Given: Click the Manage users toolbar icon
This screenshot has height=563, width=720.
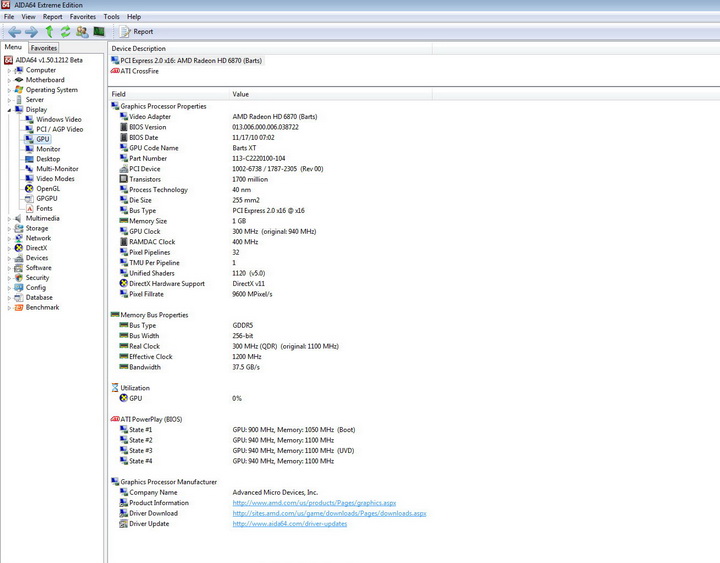Looking at the screenshot, I should click(82, 31).
